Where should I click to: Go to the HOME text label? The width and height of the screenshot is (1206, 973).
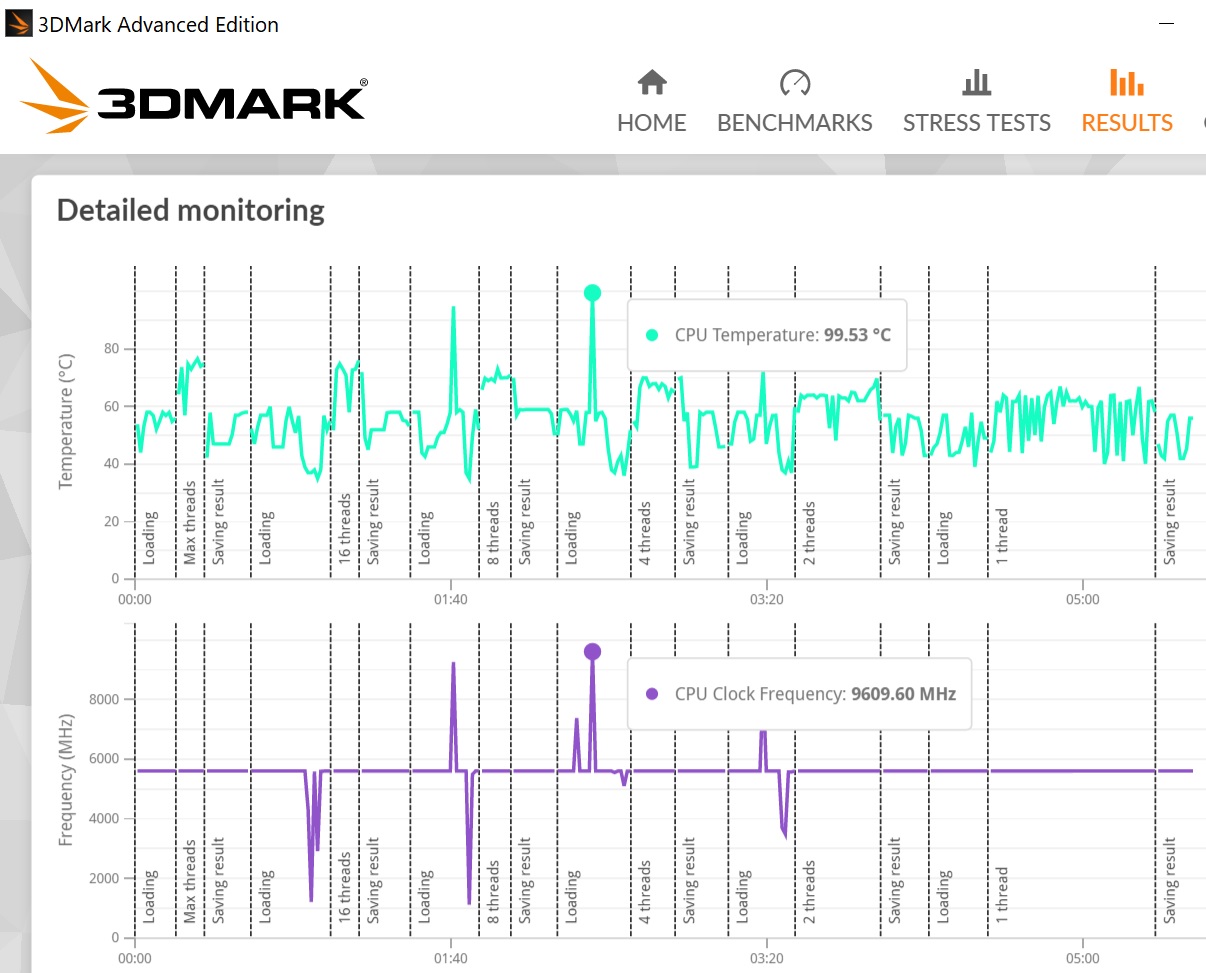652,123
